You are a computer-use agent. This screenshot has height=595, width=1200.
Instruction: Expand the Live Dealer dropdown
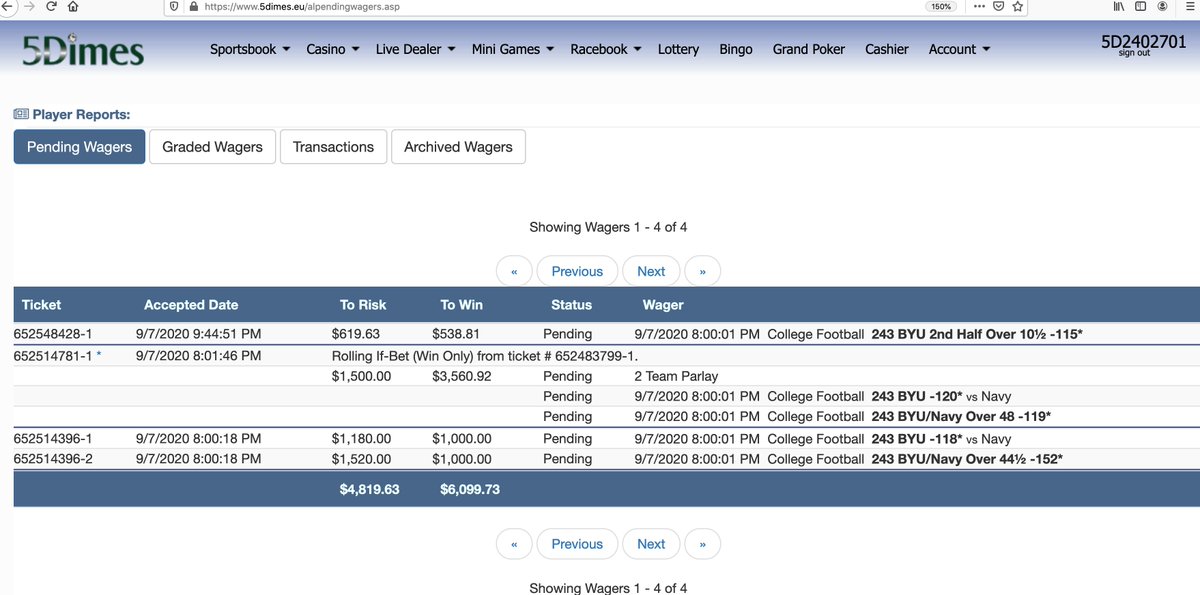tap(416, 49)
